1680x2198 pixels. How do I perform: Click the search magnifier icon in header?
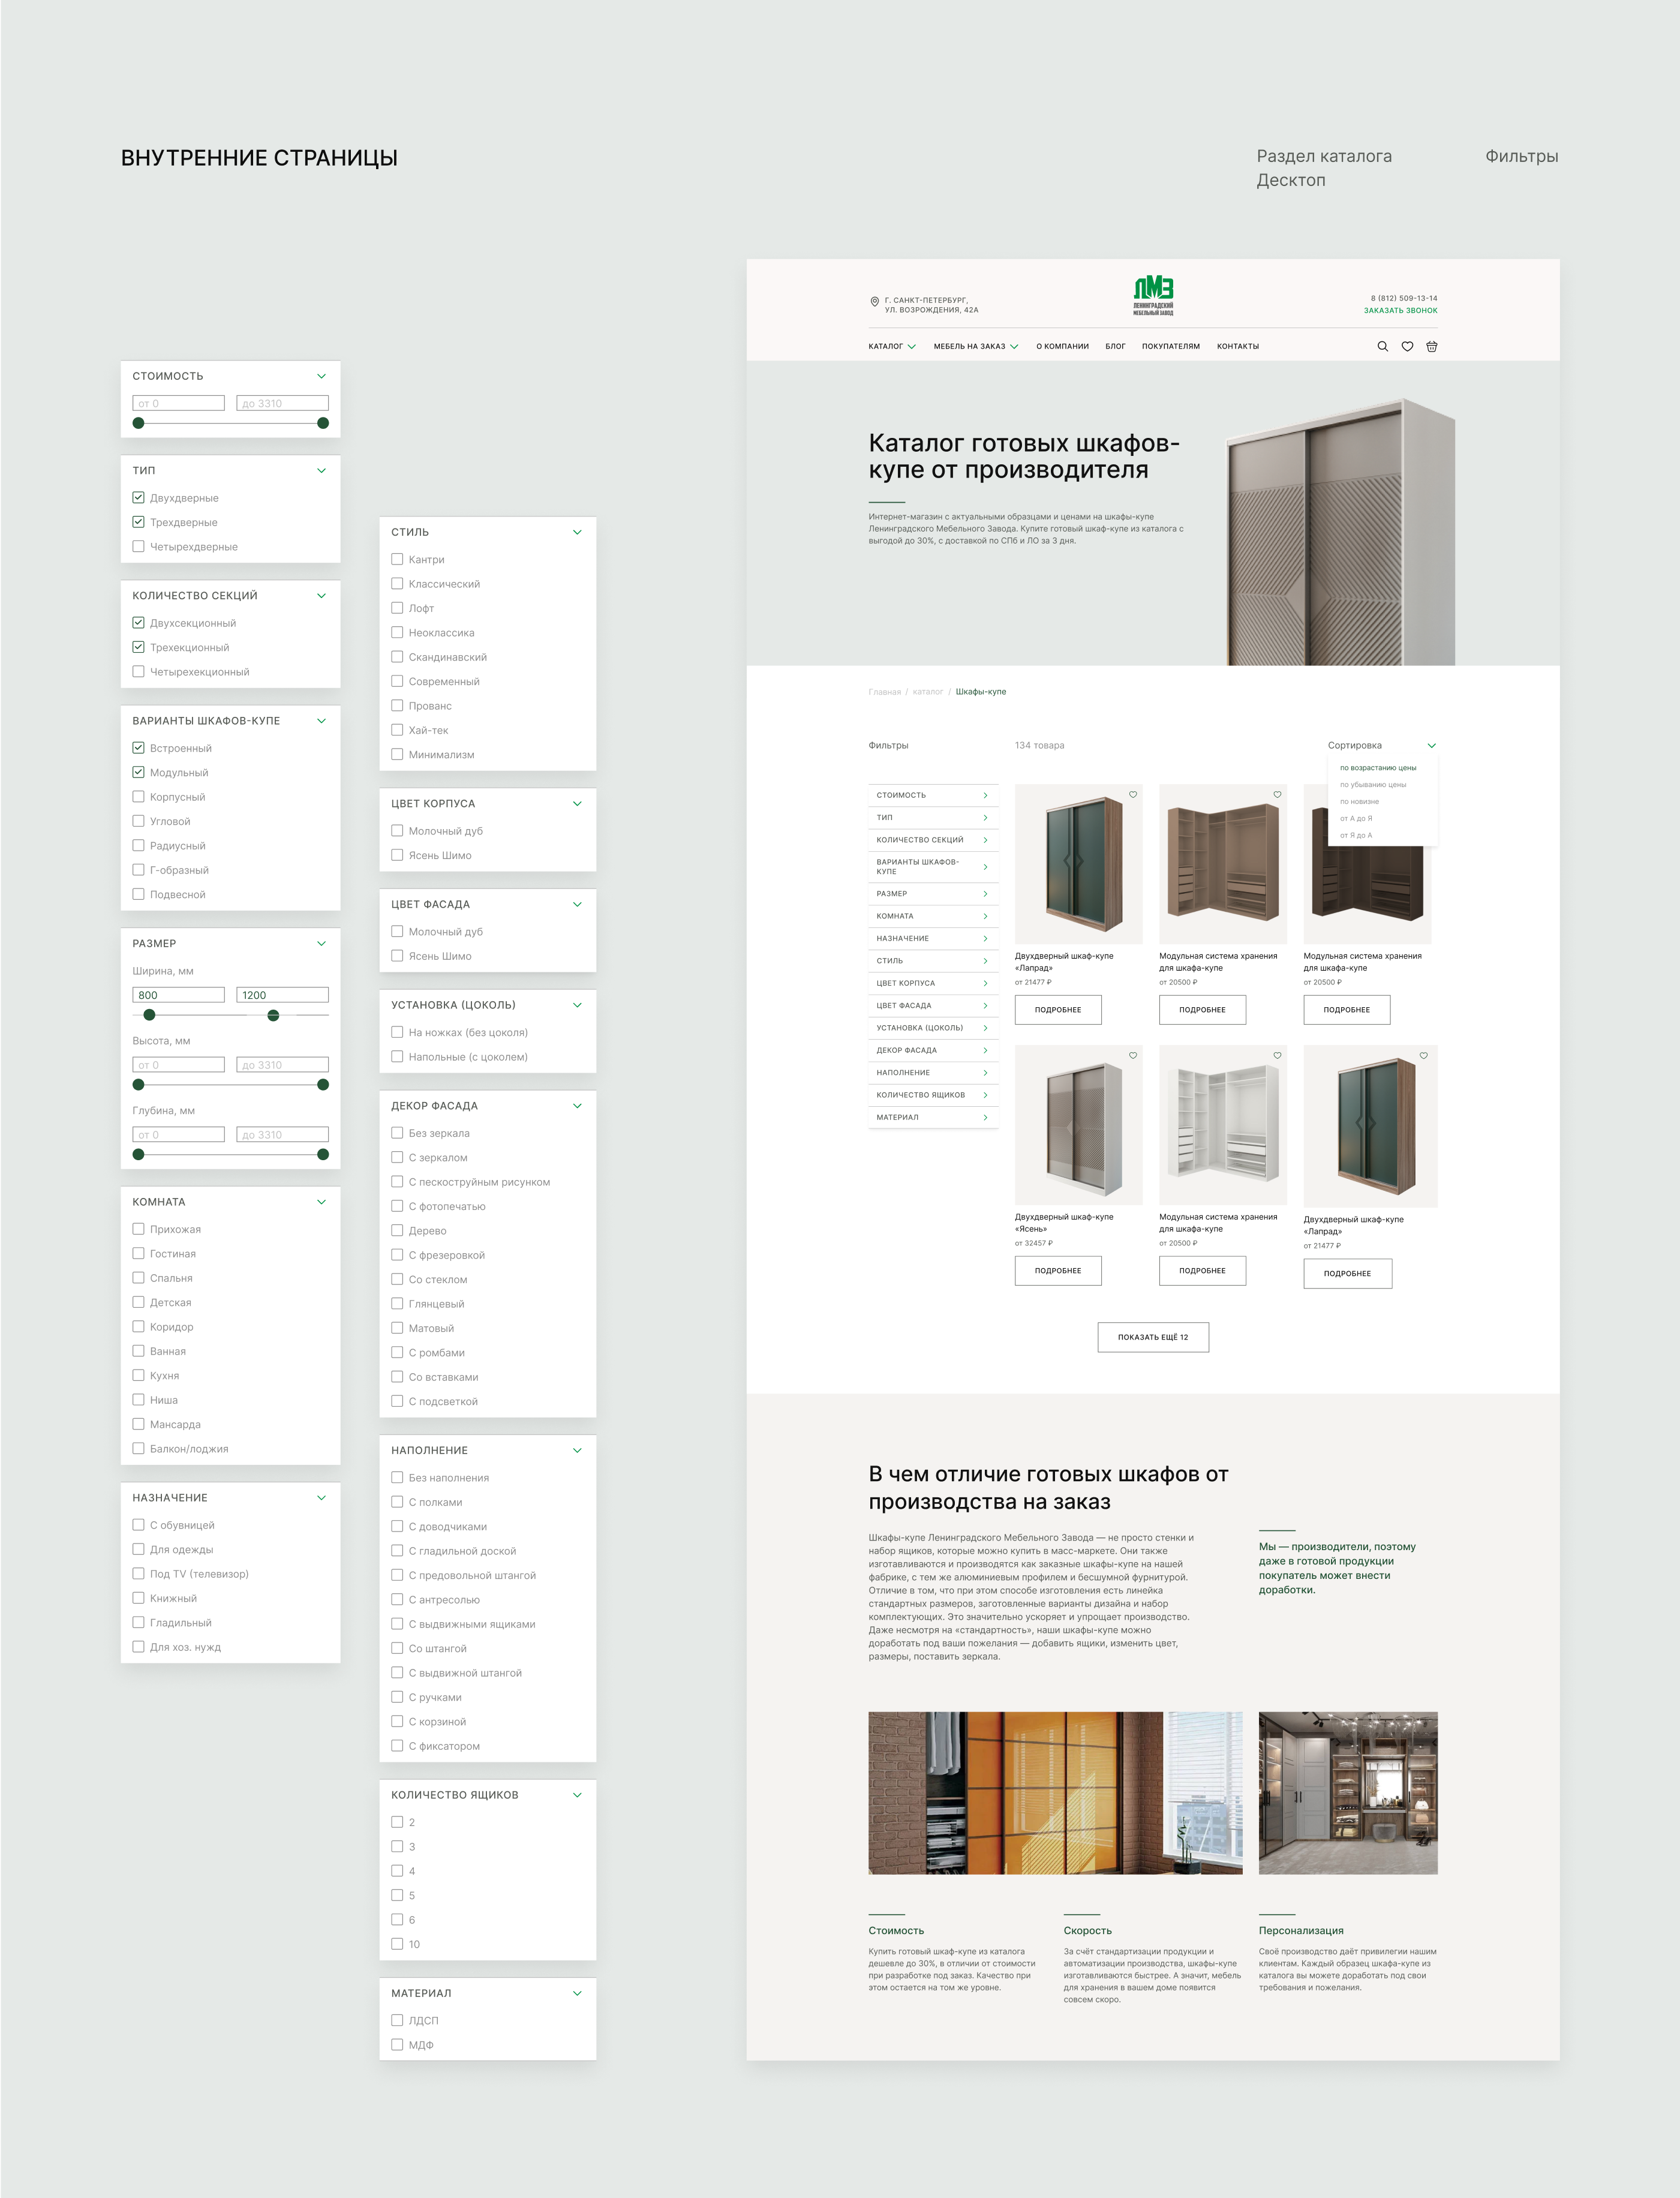(x=1382, y=346)
